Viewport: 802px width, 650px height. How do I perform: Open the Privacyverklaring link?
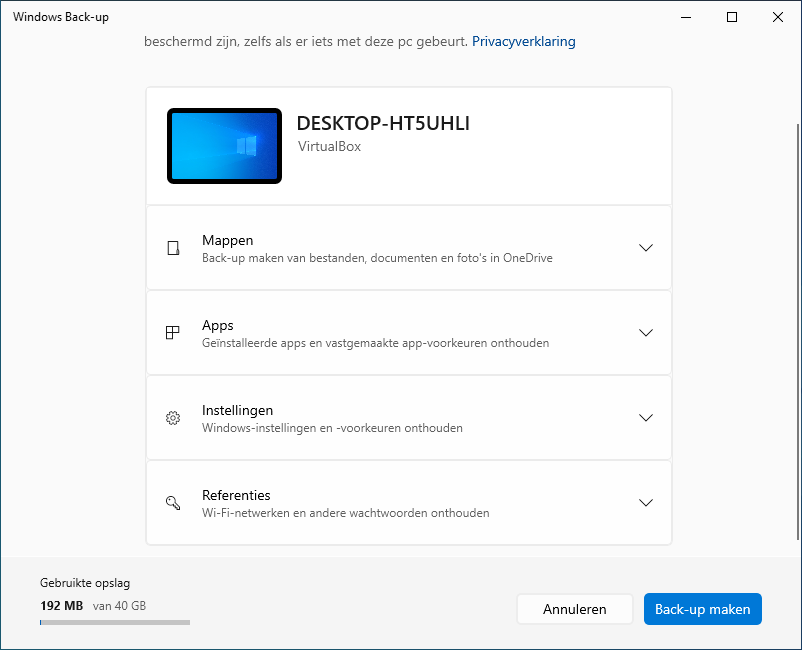pyautogui.click(x=523, y=42)
